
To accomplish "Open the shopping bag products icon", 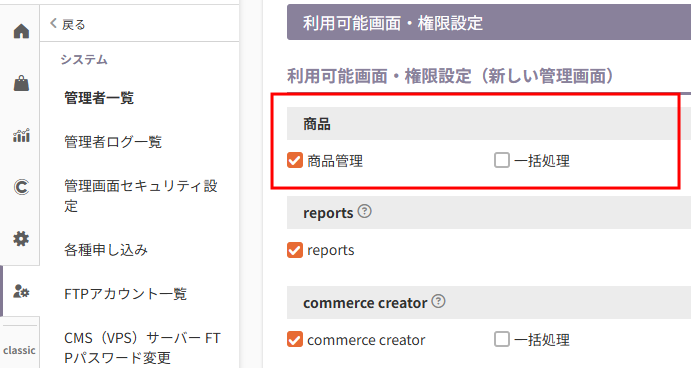I will coord(21,83).
